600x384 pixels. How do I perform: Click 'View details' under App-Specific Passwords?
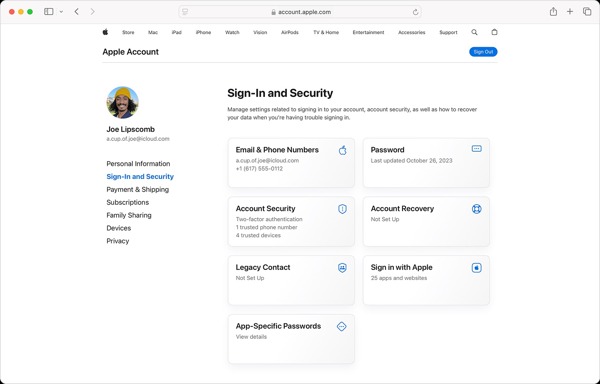coord(251,337)
